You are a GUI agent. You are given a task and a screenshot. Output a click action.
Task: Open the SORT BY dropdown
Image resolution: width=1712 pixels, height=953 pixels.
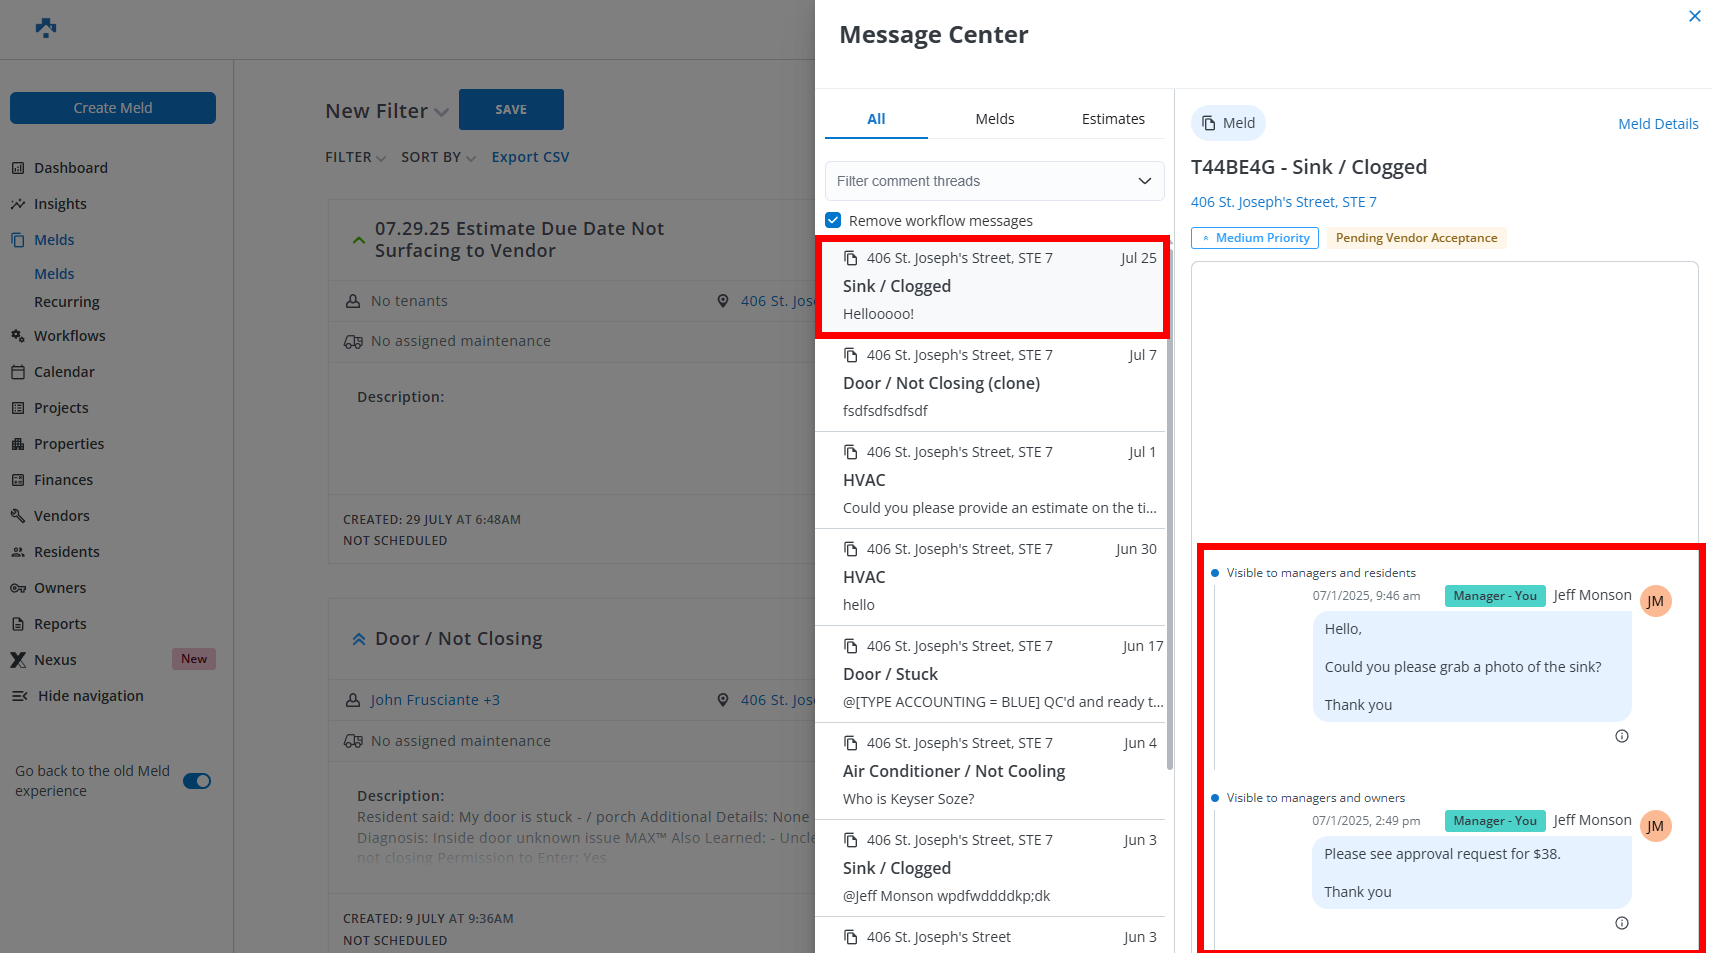[x=438, y=158]
